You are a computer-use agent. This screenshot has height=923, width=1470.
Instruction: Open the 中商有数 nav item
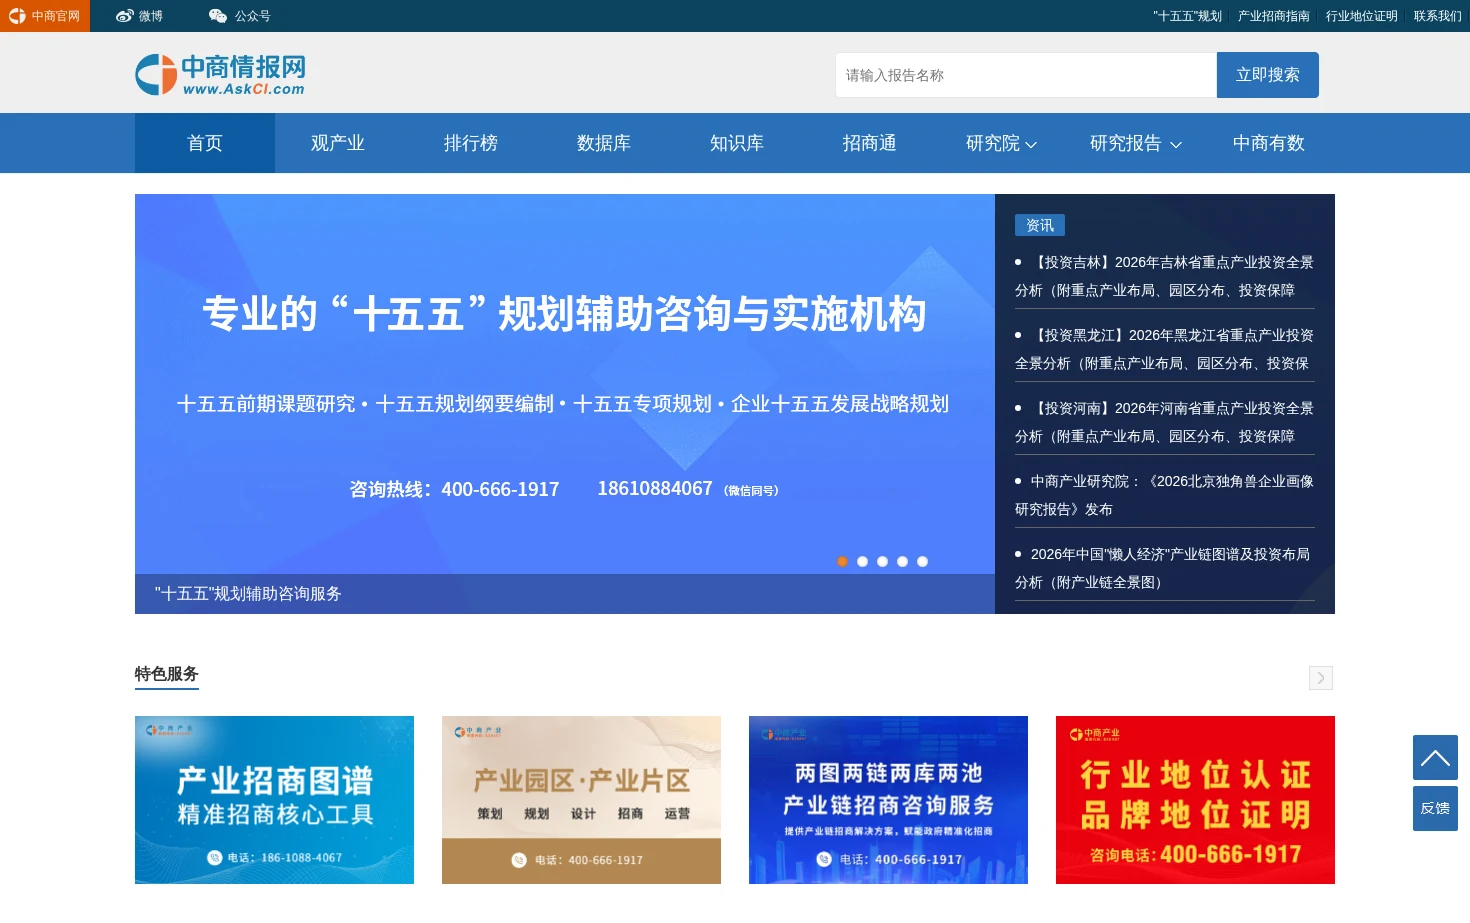1269,143
